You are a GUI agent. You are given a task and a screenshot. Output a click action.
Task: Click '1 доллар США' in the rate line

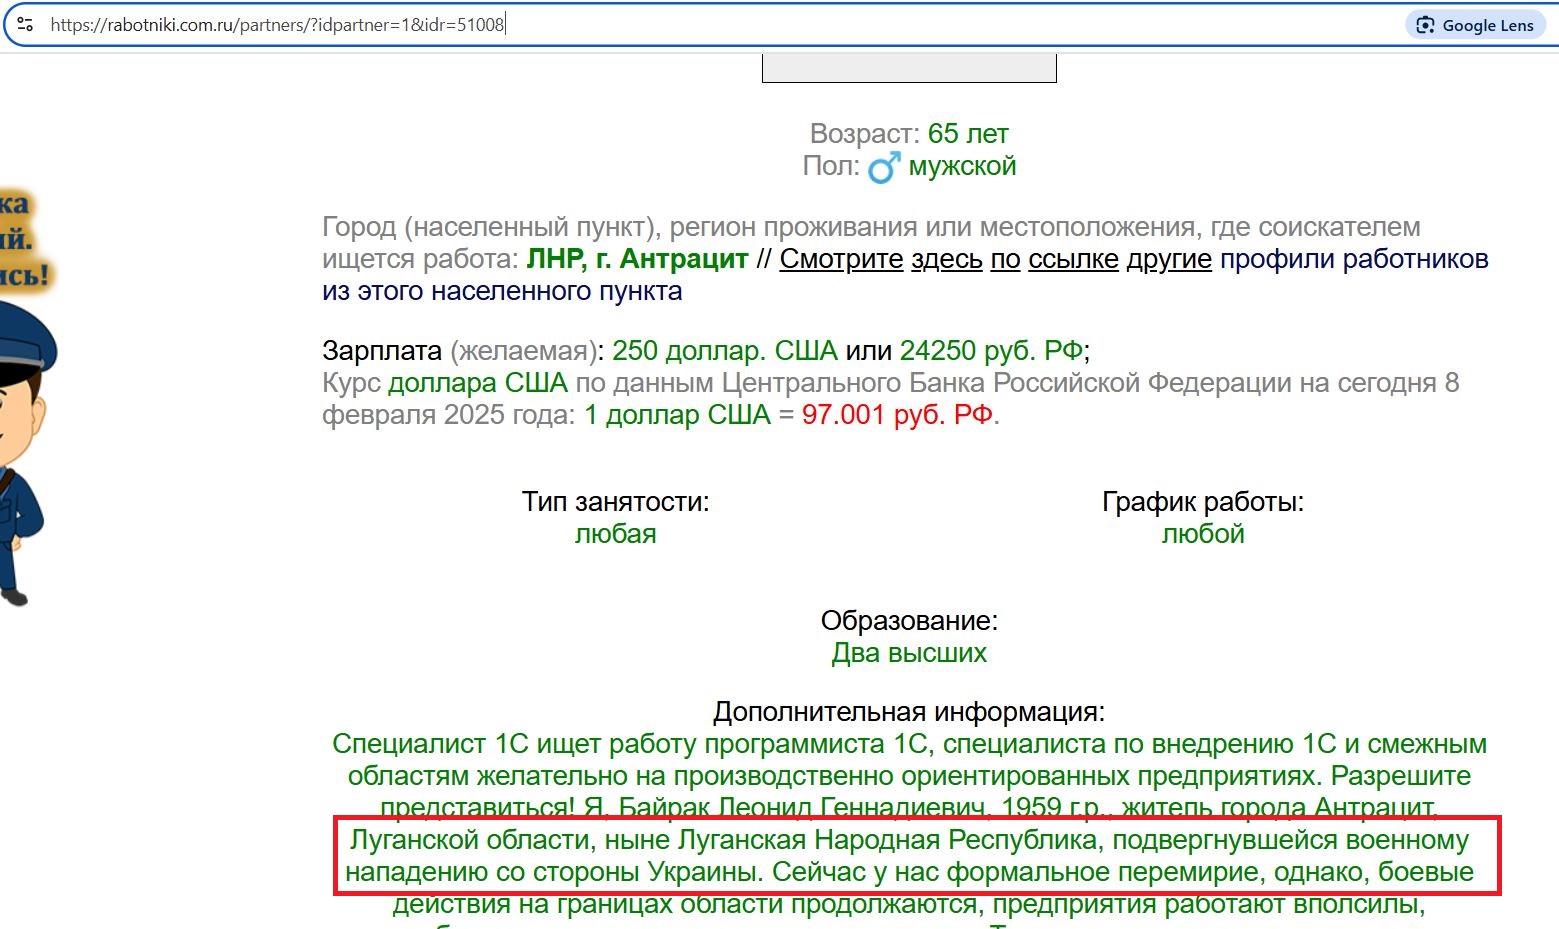677,415
